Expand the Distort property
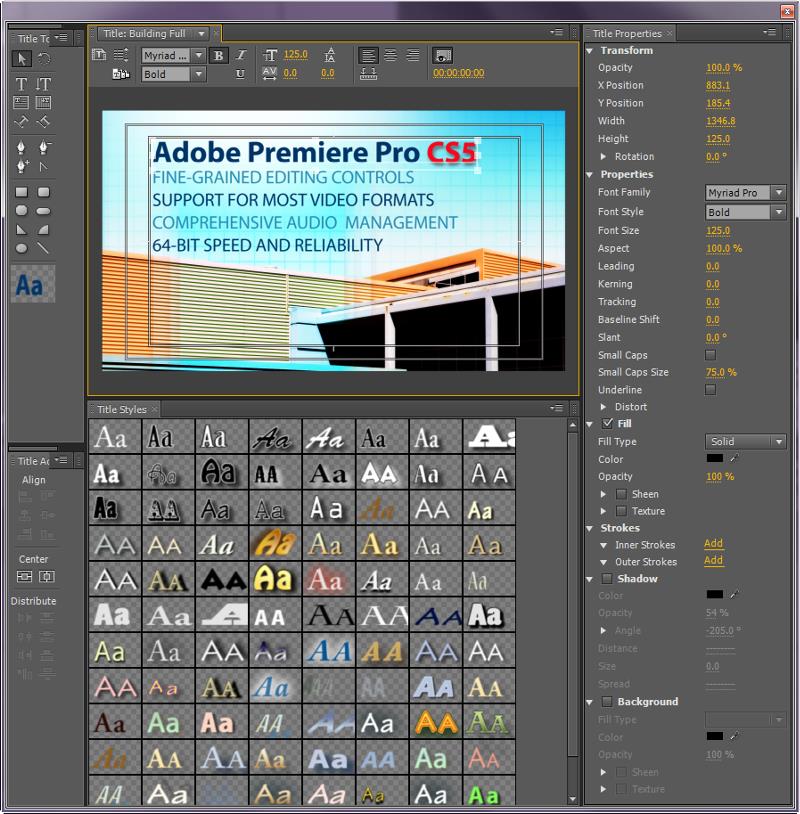Viewport: 800px width, 814px height. point(603,406)
